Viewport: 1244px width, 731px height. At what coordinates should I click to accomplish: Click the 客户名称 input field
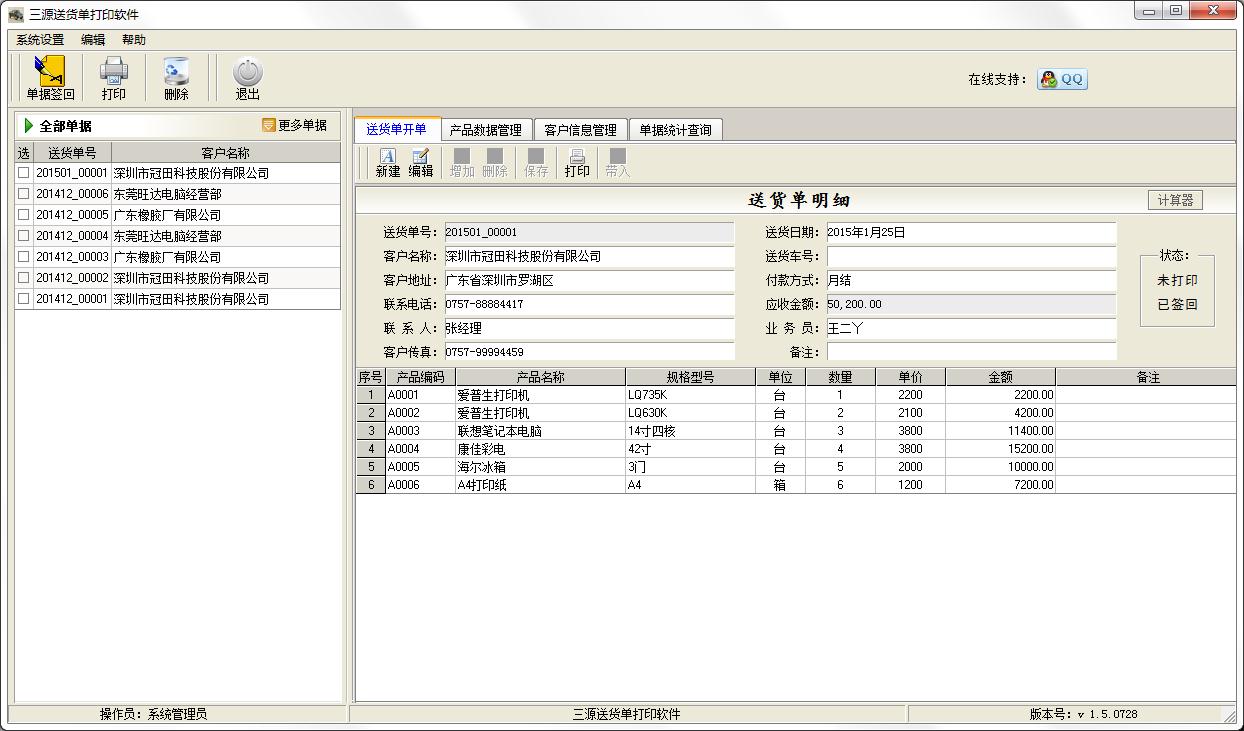pyautogui.click(x=589, y=256)
